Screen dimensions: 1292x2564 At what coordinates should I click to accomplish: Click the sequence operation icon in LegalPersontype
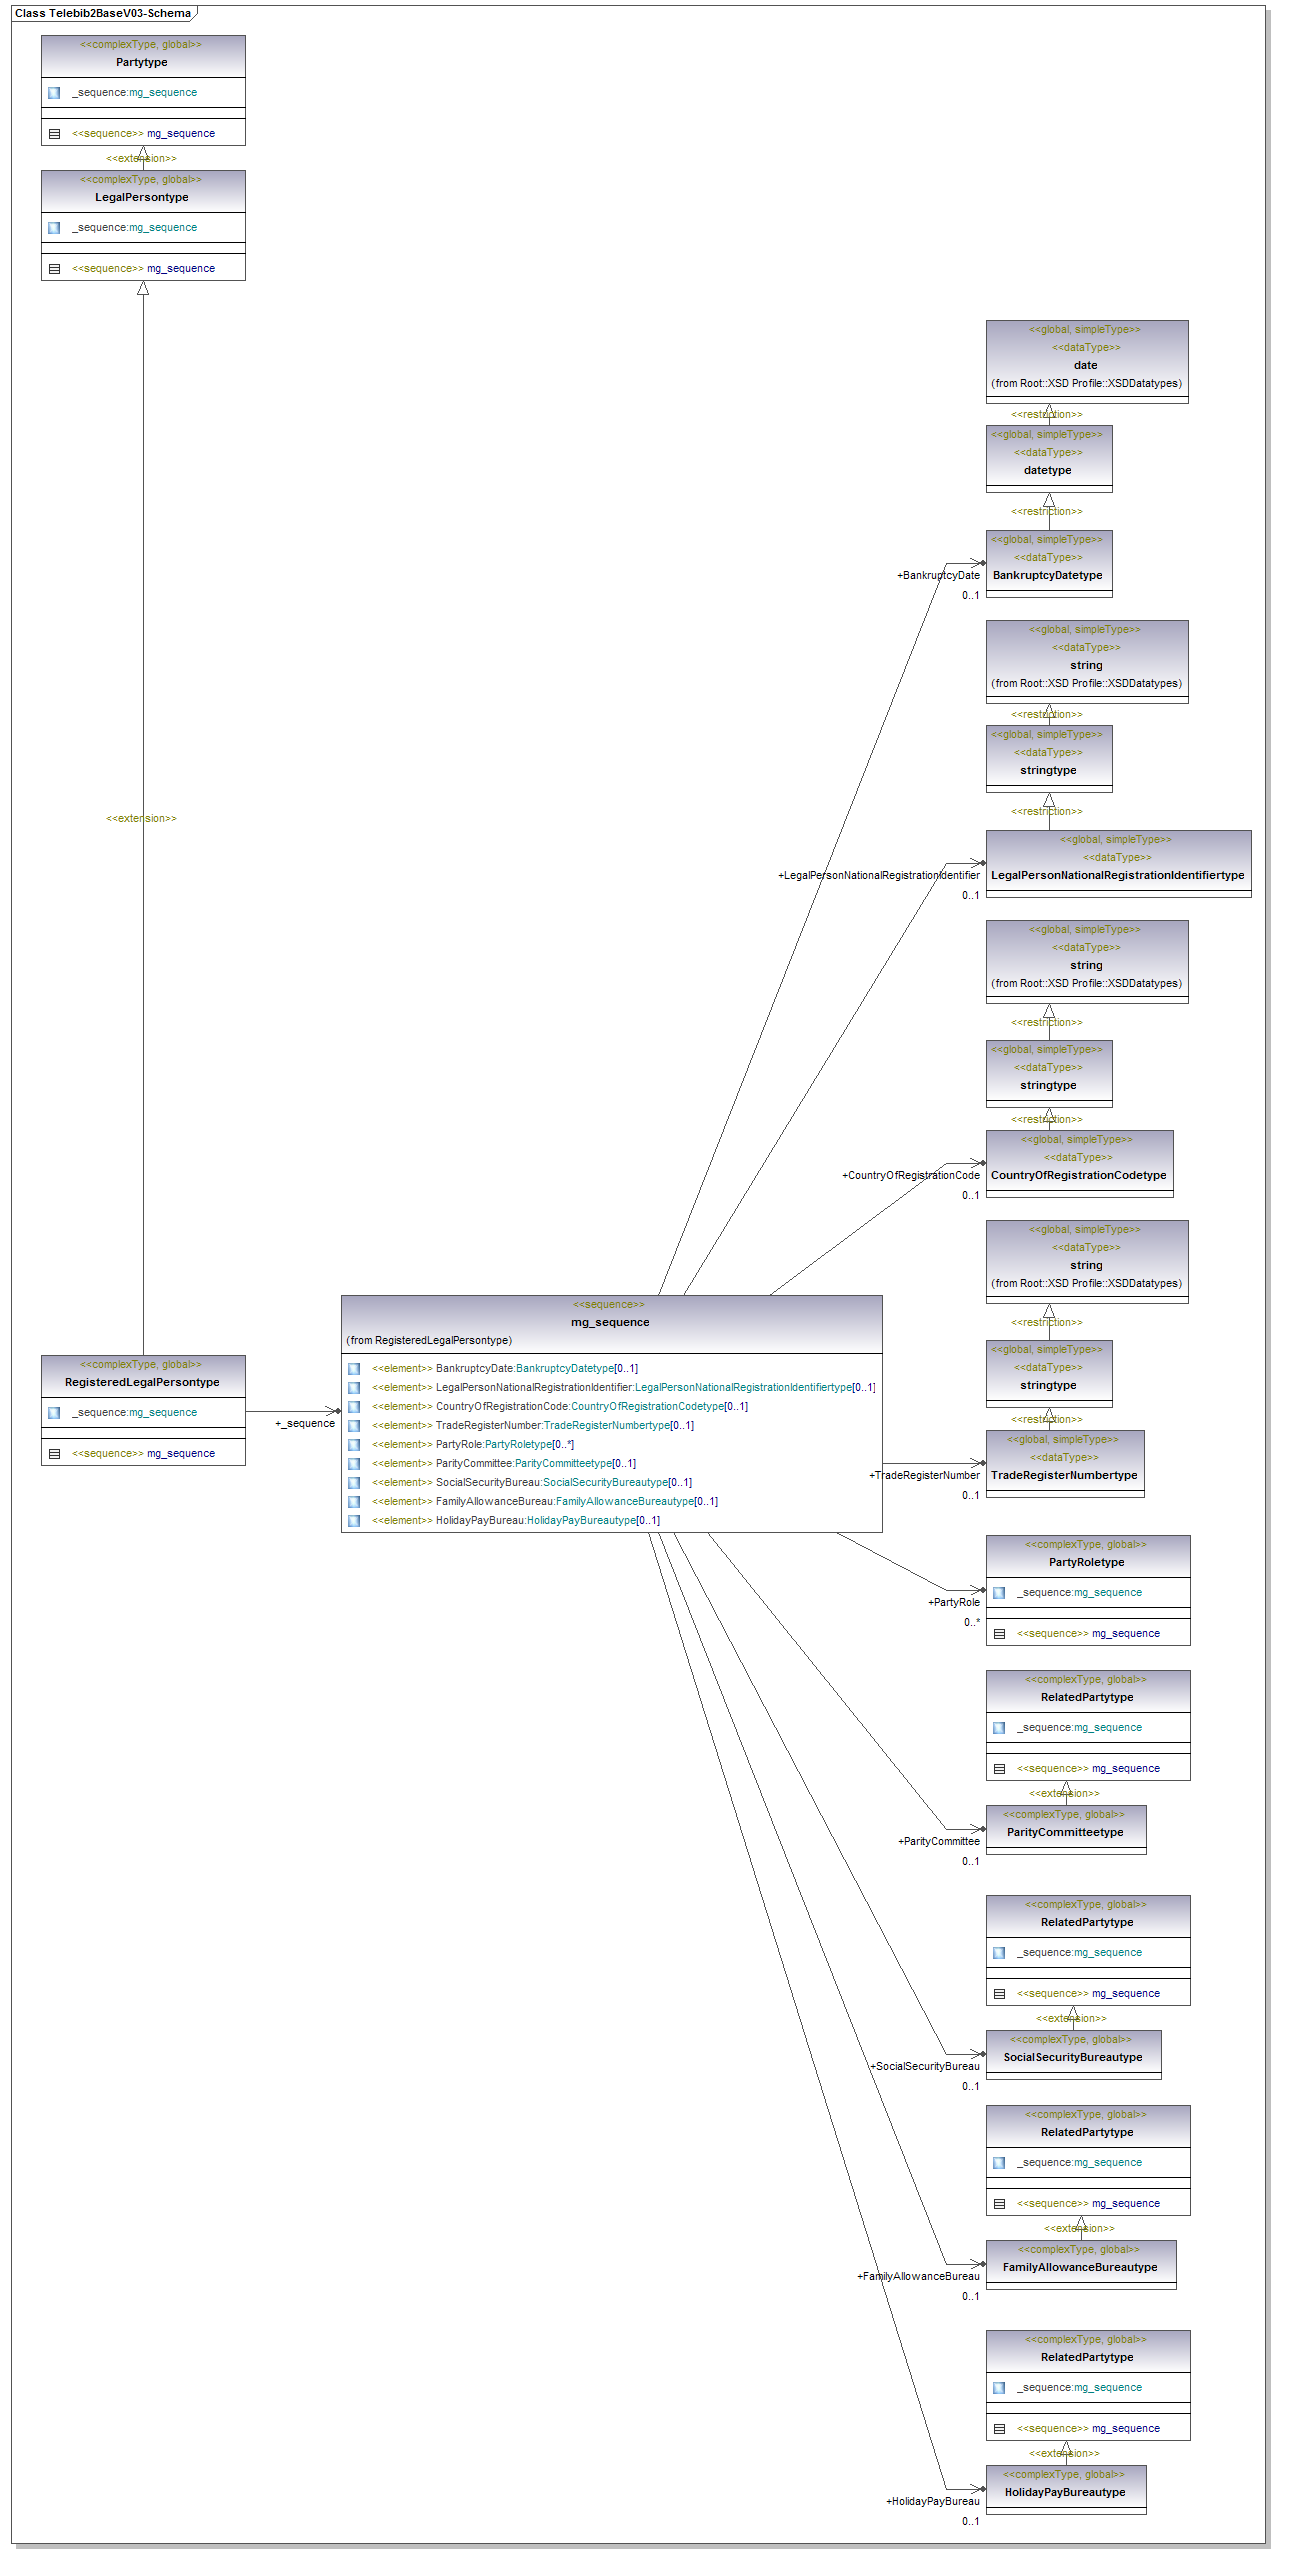coord(54,269)
